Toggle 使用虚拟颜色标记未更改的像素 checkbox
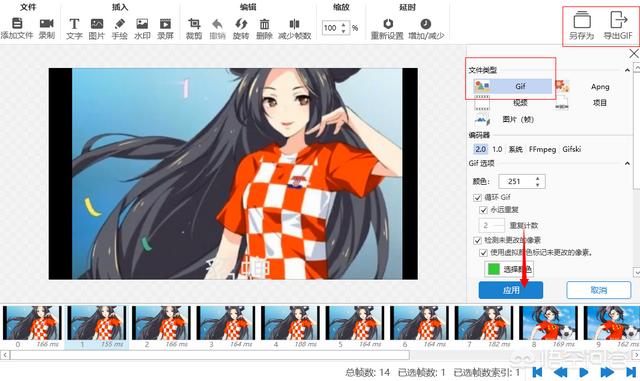The height and width of the screenshot is (381, 640). point(483,253)
